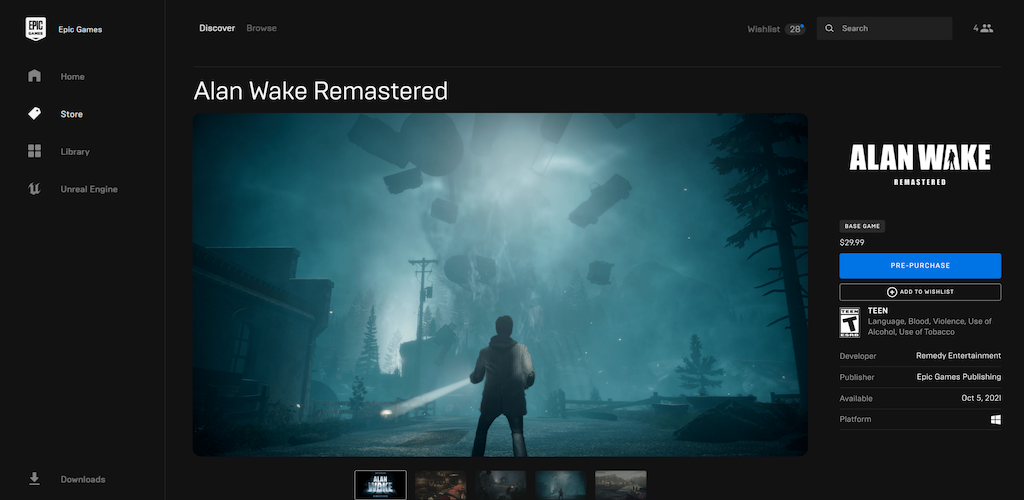This screenshot has width=1024, height=500.
Task: Switch to the Browse tab
Action: tap(262, 28)
